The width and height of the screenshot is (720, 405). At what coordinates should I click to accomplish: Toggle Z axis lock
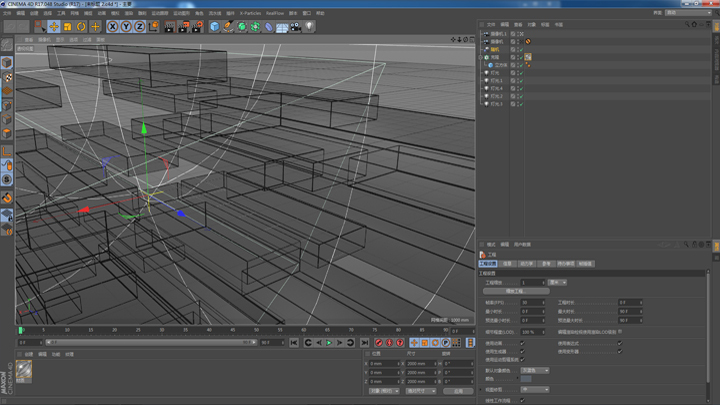(x=140, y=27)
